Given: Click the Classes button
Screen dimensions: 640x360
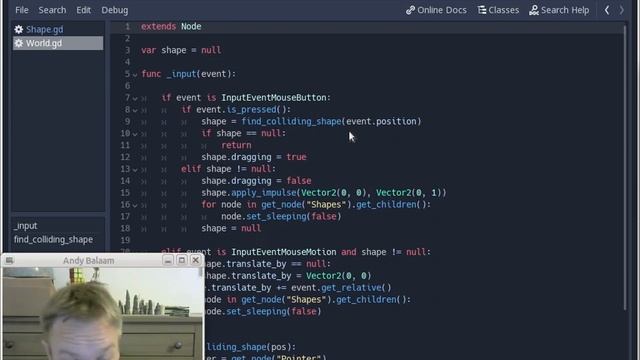Looking at the screenshot, I should pyautogui.click(x=498, y=10).
